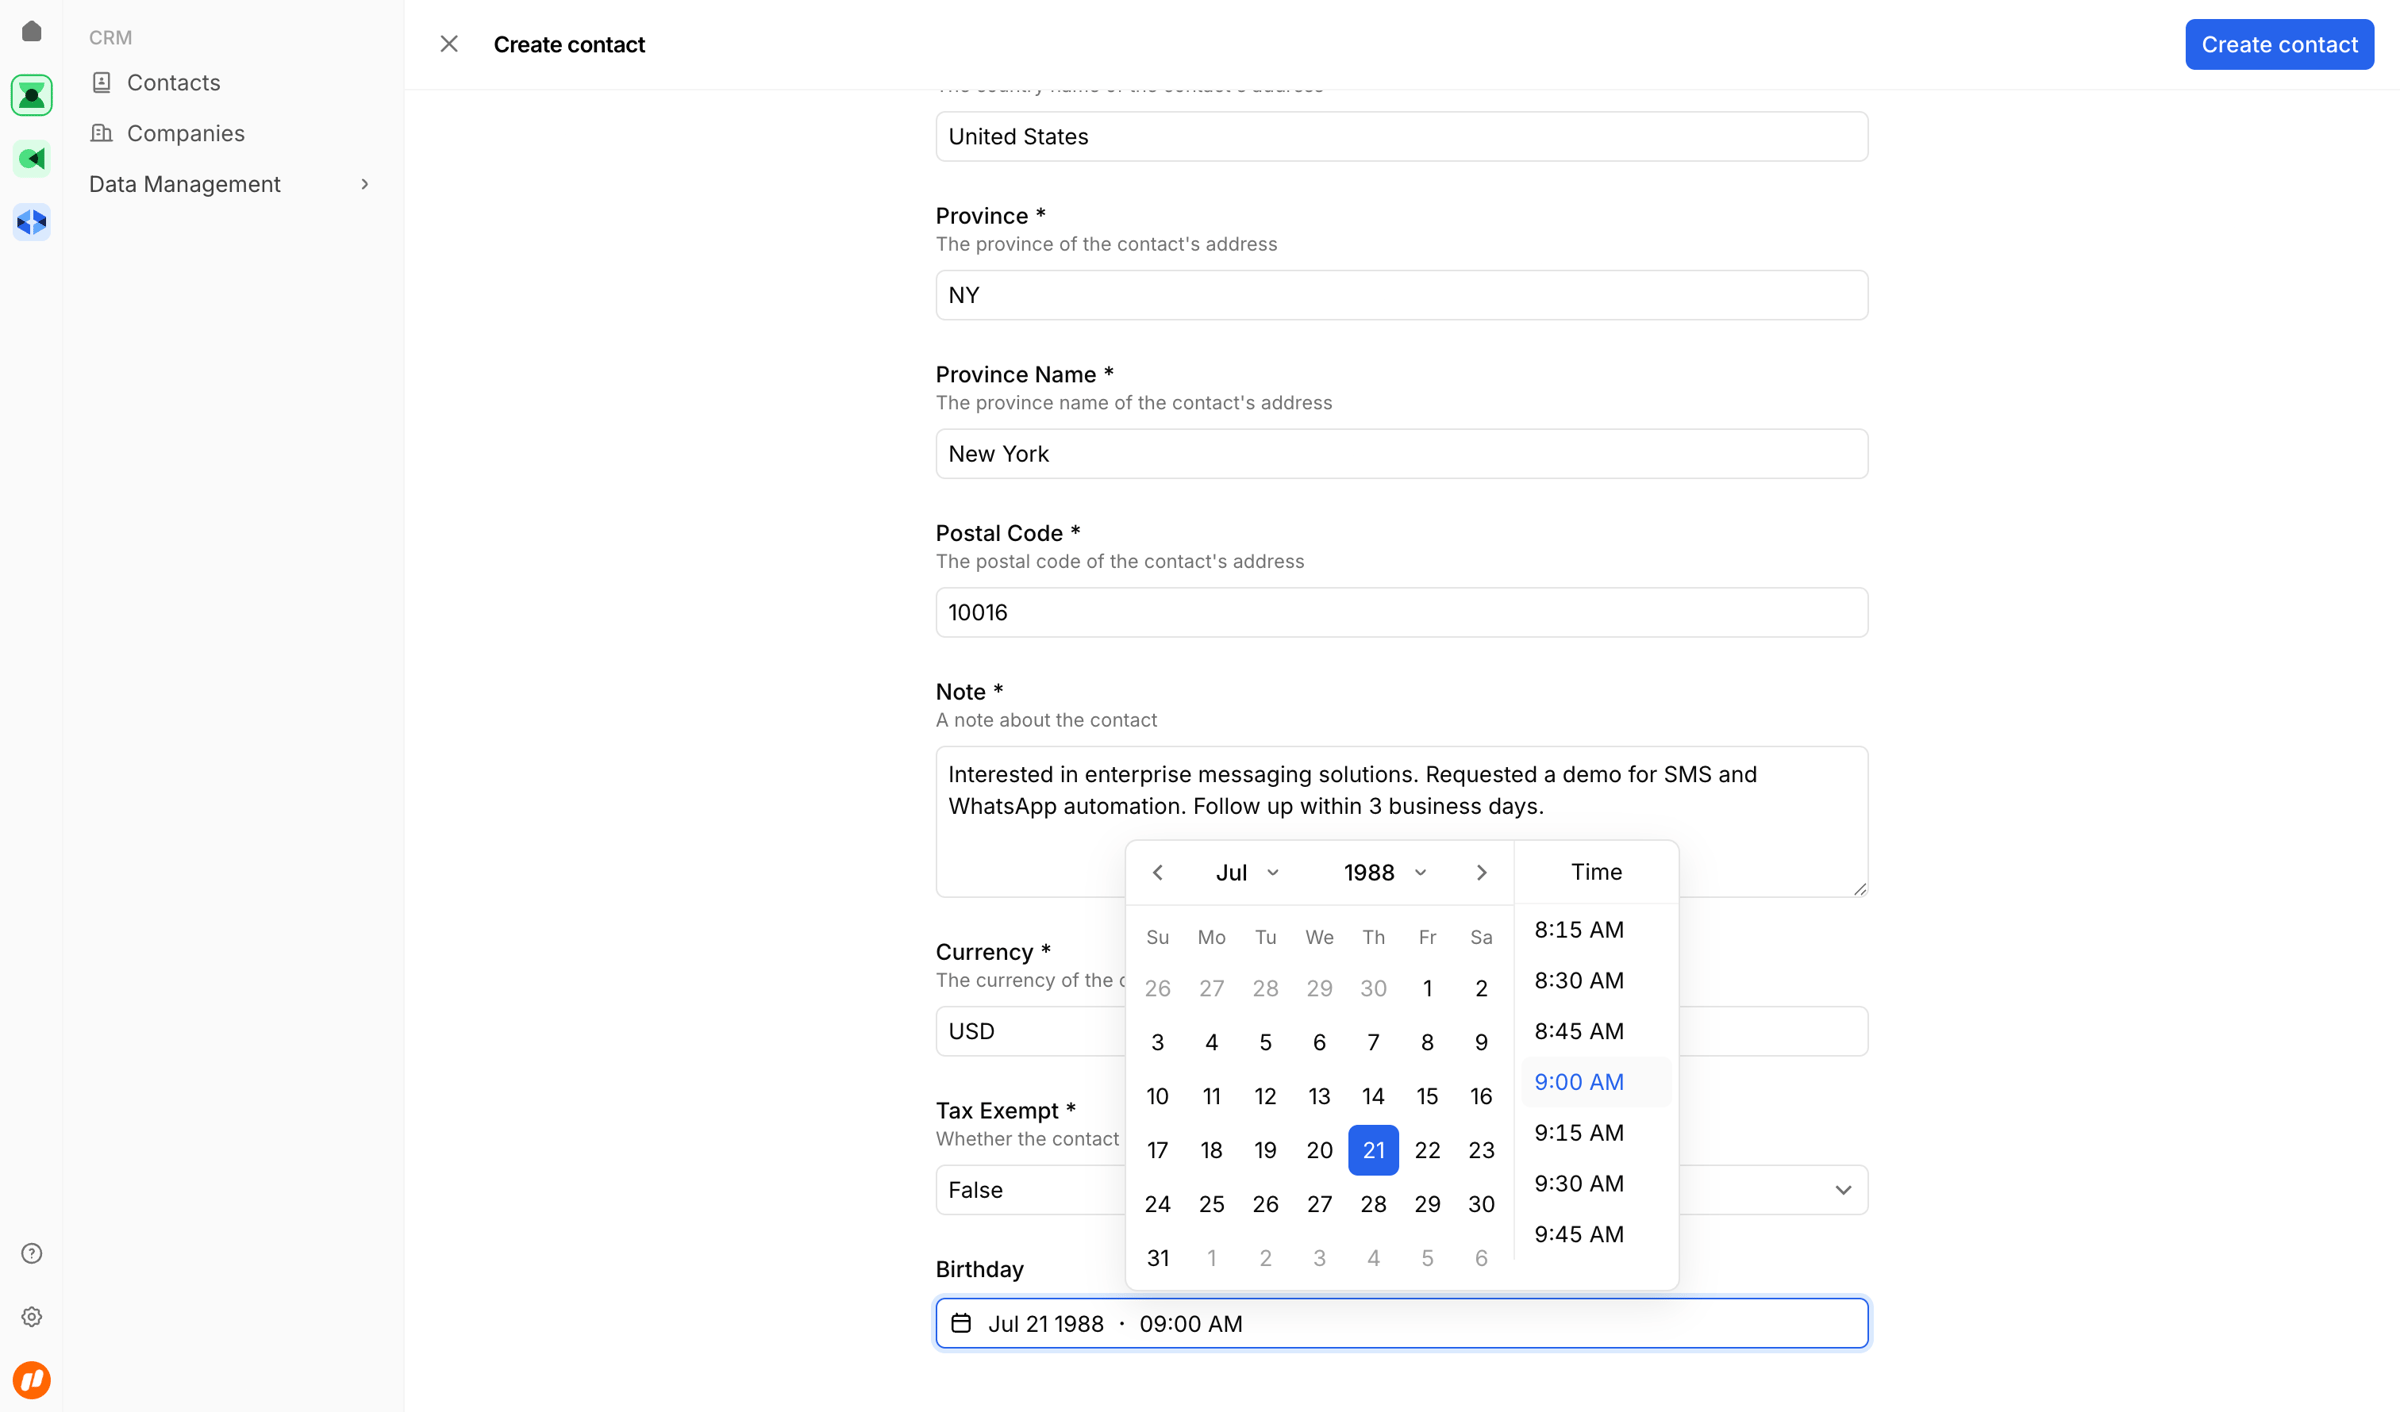This screenshot has width=2400, height=1412.
Task: Select the highlighted 9:00 AM time
Action: (1596, 1081)
